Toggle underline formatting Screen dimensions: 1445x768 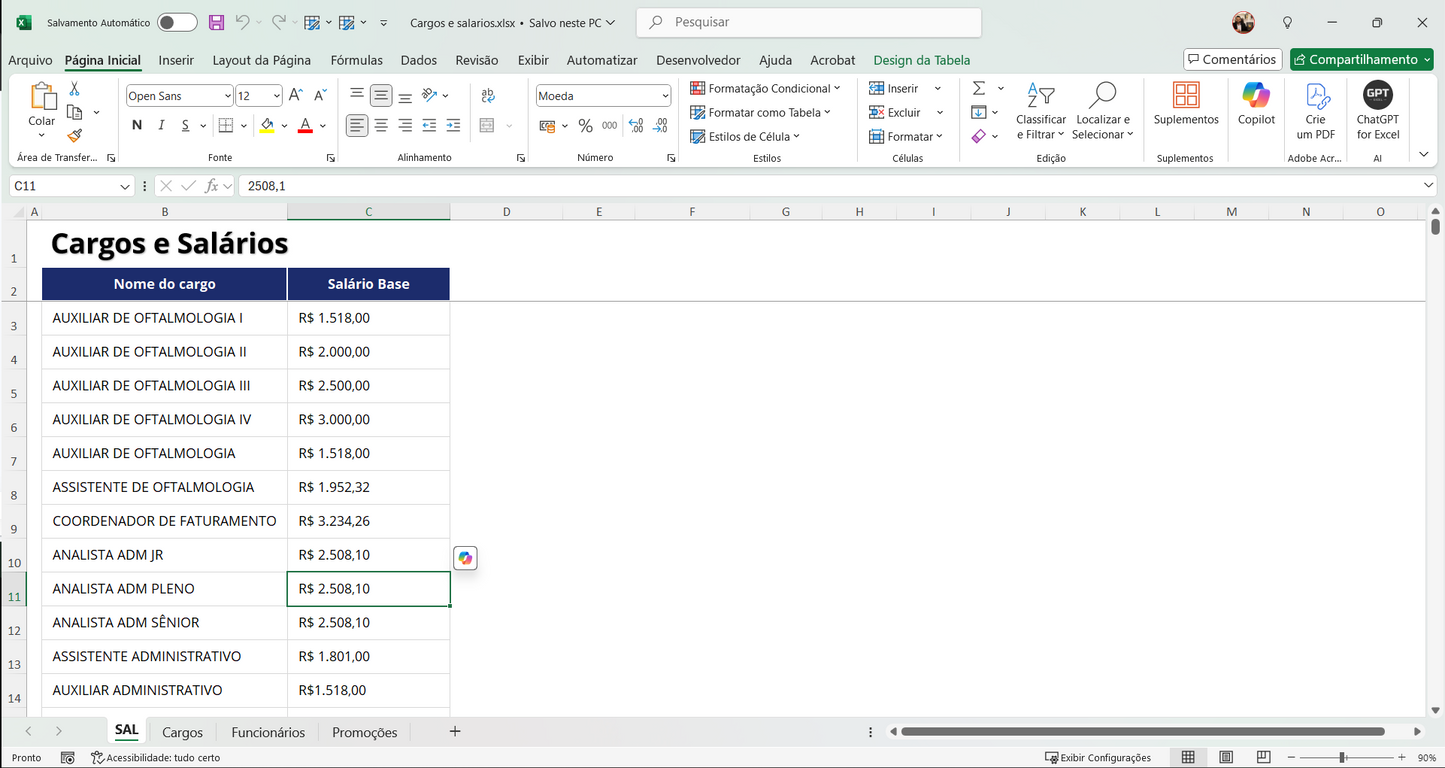tap(183, 125)
